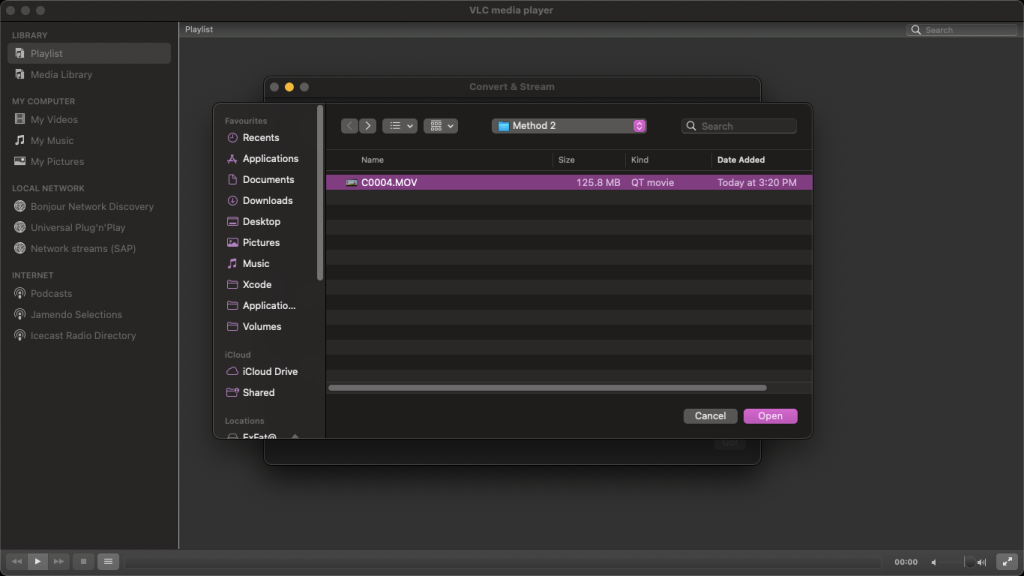Open the list view options dropdown
Screen dimensions: 1024x576
[x=400, y=125]
